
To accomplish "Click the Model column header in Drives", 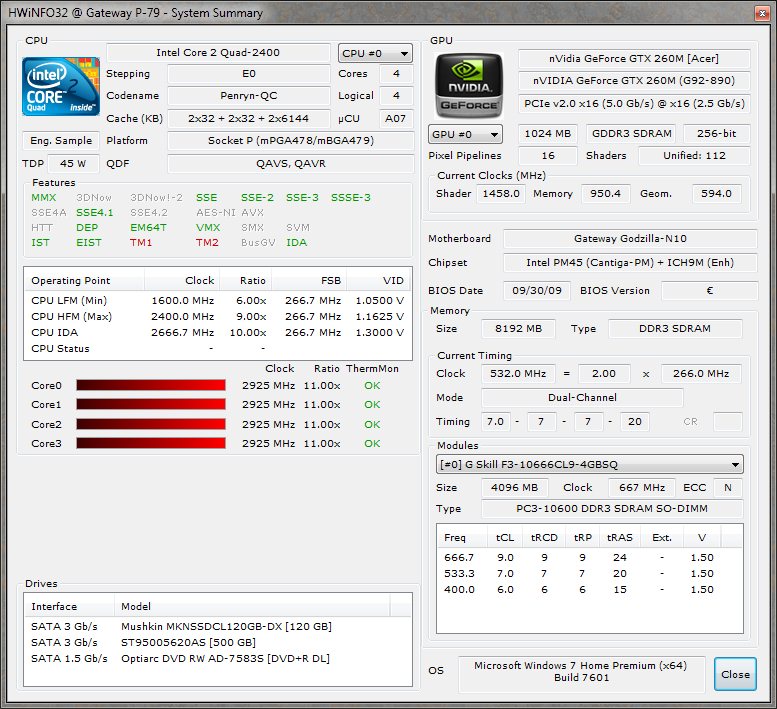I will point(252,606).
